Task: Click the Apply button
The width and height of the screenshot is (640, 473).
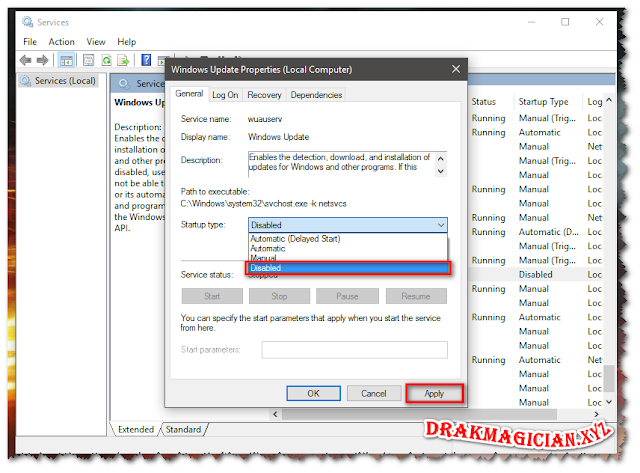Action: [434, 393]
